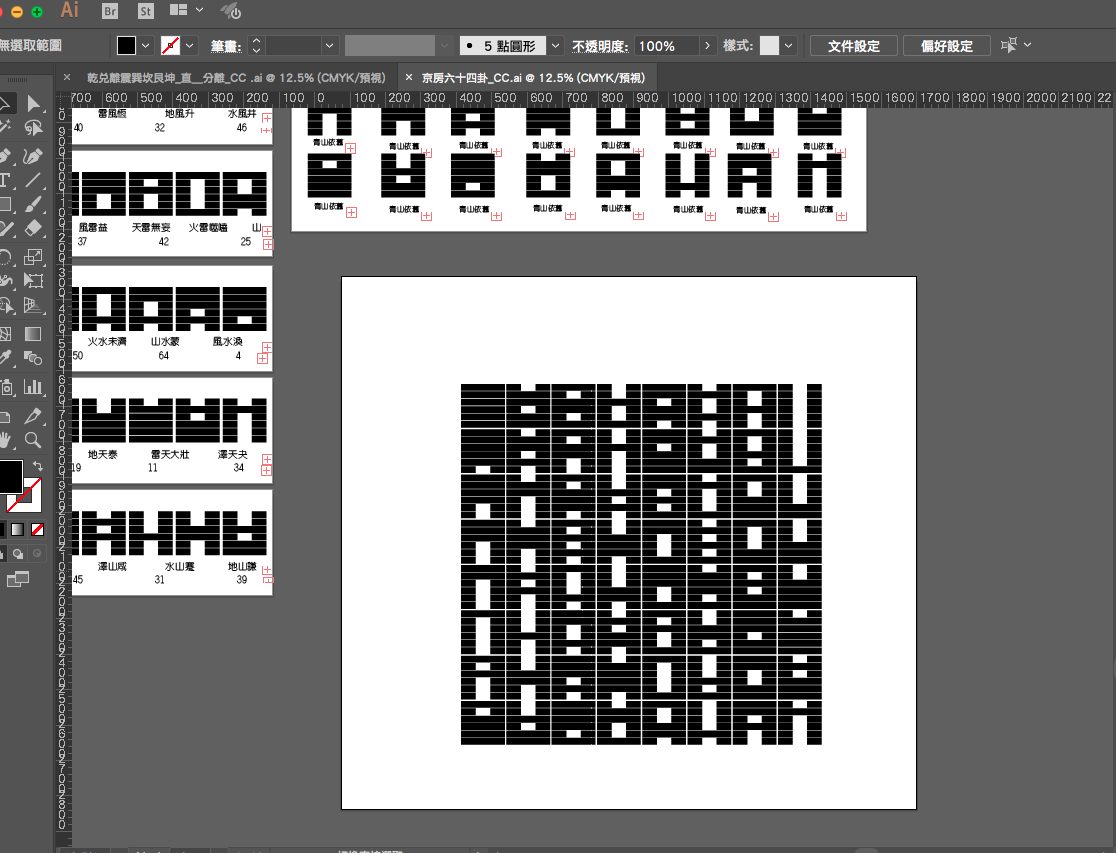
Task: Switch to the 乾兌離震巽坎艮坤 document tab
Action: (236, 78)
